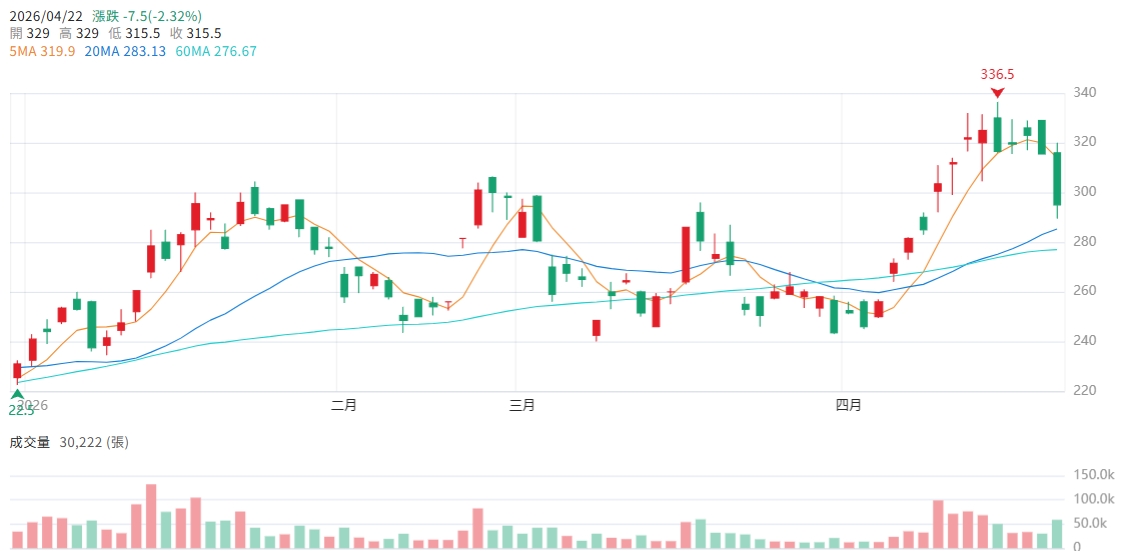
Task: Click the red down arrow at the 336.5 high
Action: pyautogui.click(x=997, y=91)
